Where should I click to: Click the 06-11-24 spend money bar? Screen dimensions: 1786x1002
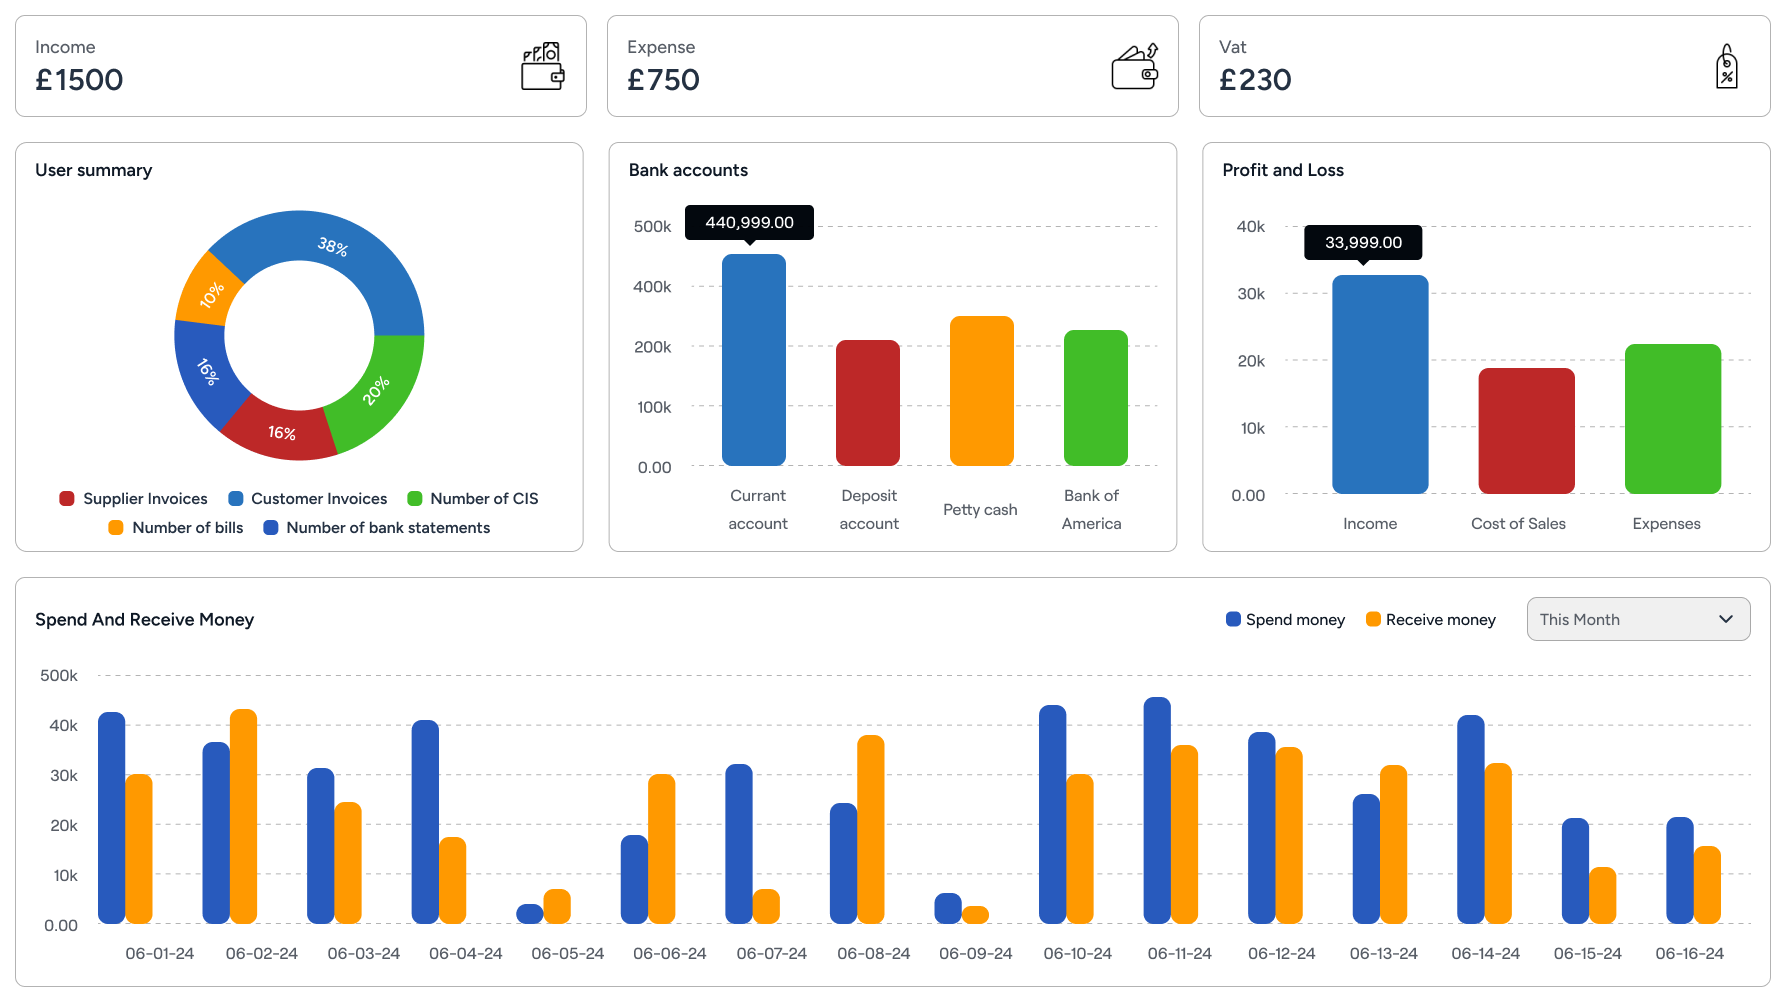coord(1157,810)
